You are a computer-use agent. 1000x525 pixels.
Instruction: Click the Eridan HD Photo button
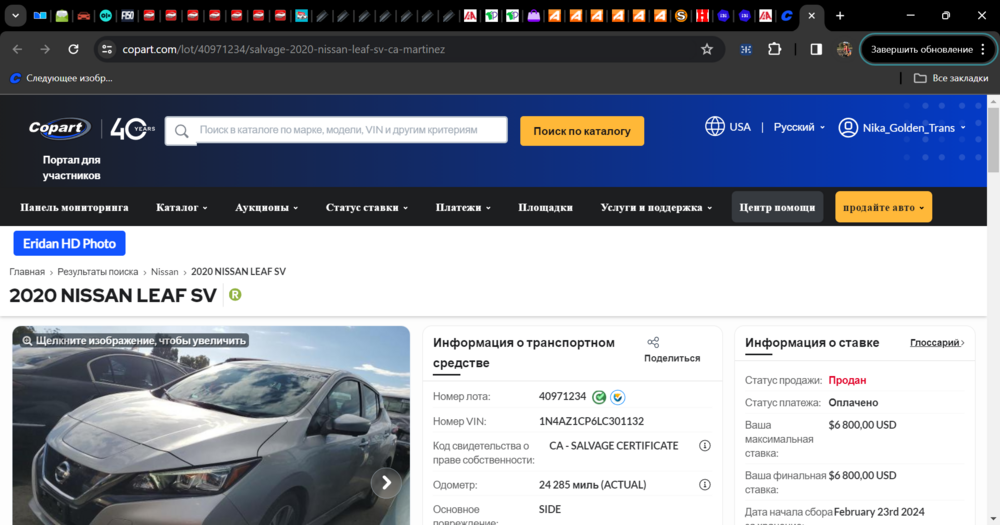pos(70,243)
